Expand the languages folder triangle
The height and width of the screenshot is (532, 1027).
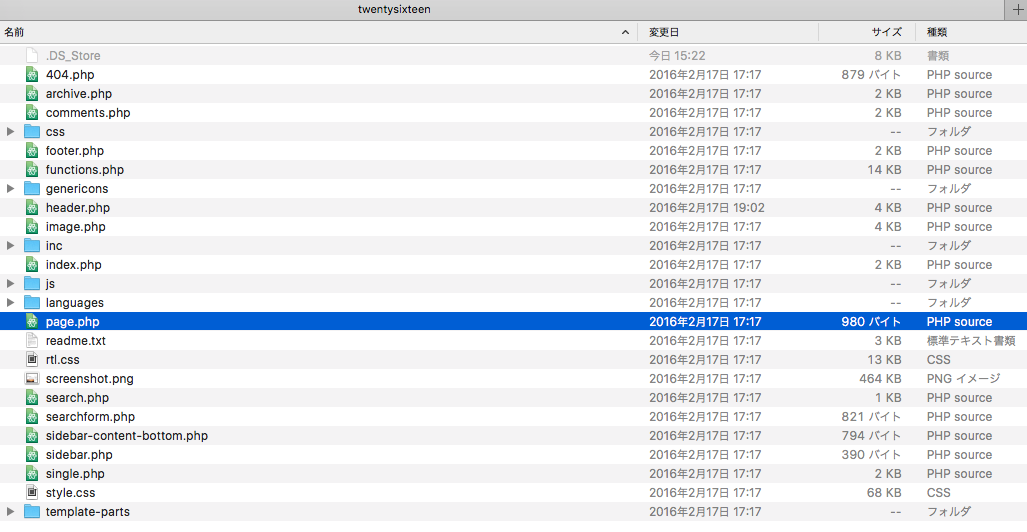pyautogui.click(x=11, y=303)
